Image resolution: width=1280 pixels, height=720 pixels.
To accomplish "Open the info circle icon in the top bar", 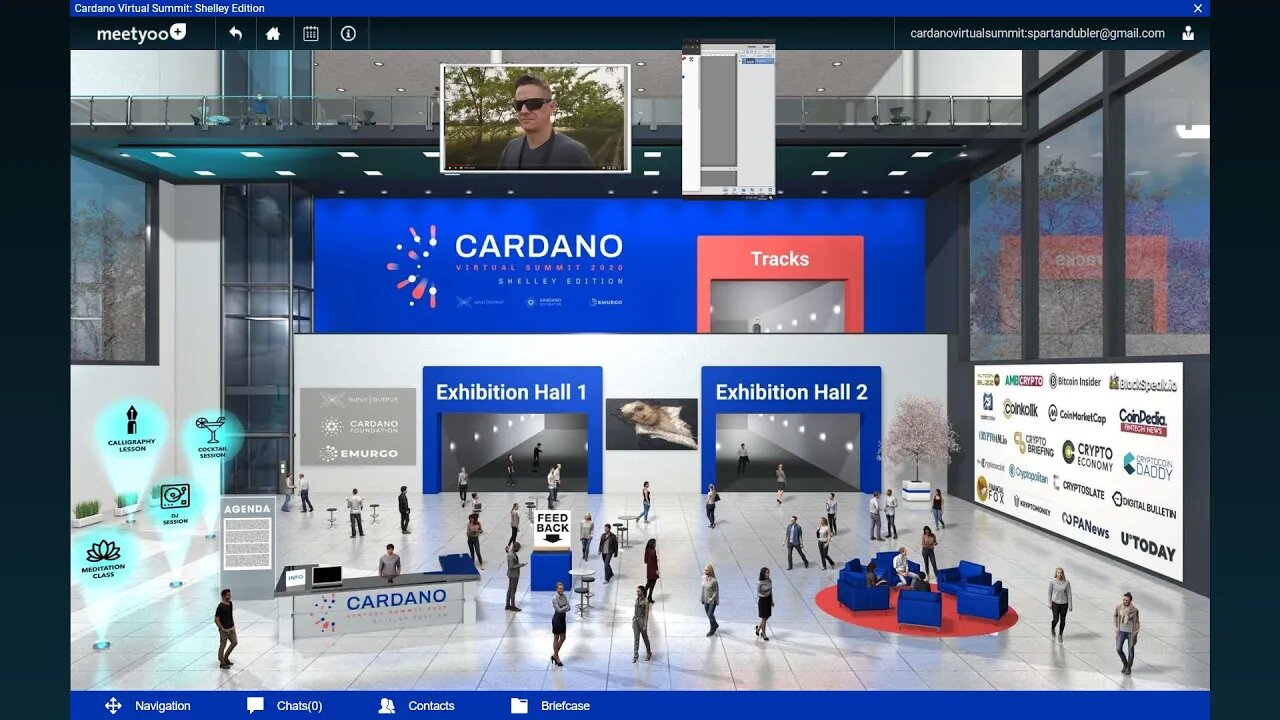I will pos(348,33).
